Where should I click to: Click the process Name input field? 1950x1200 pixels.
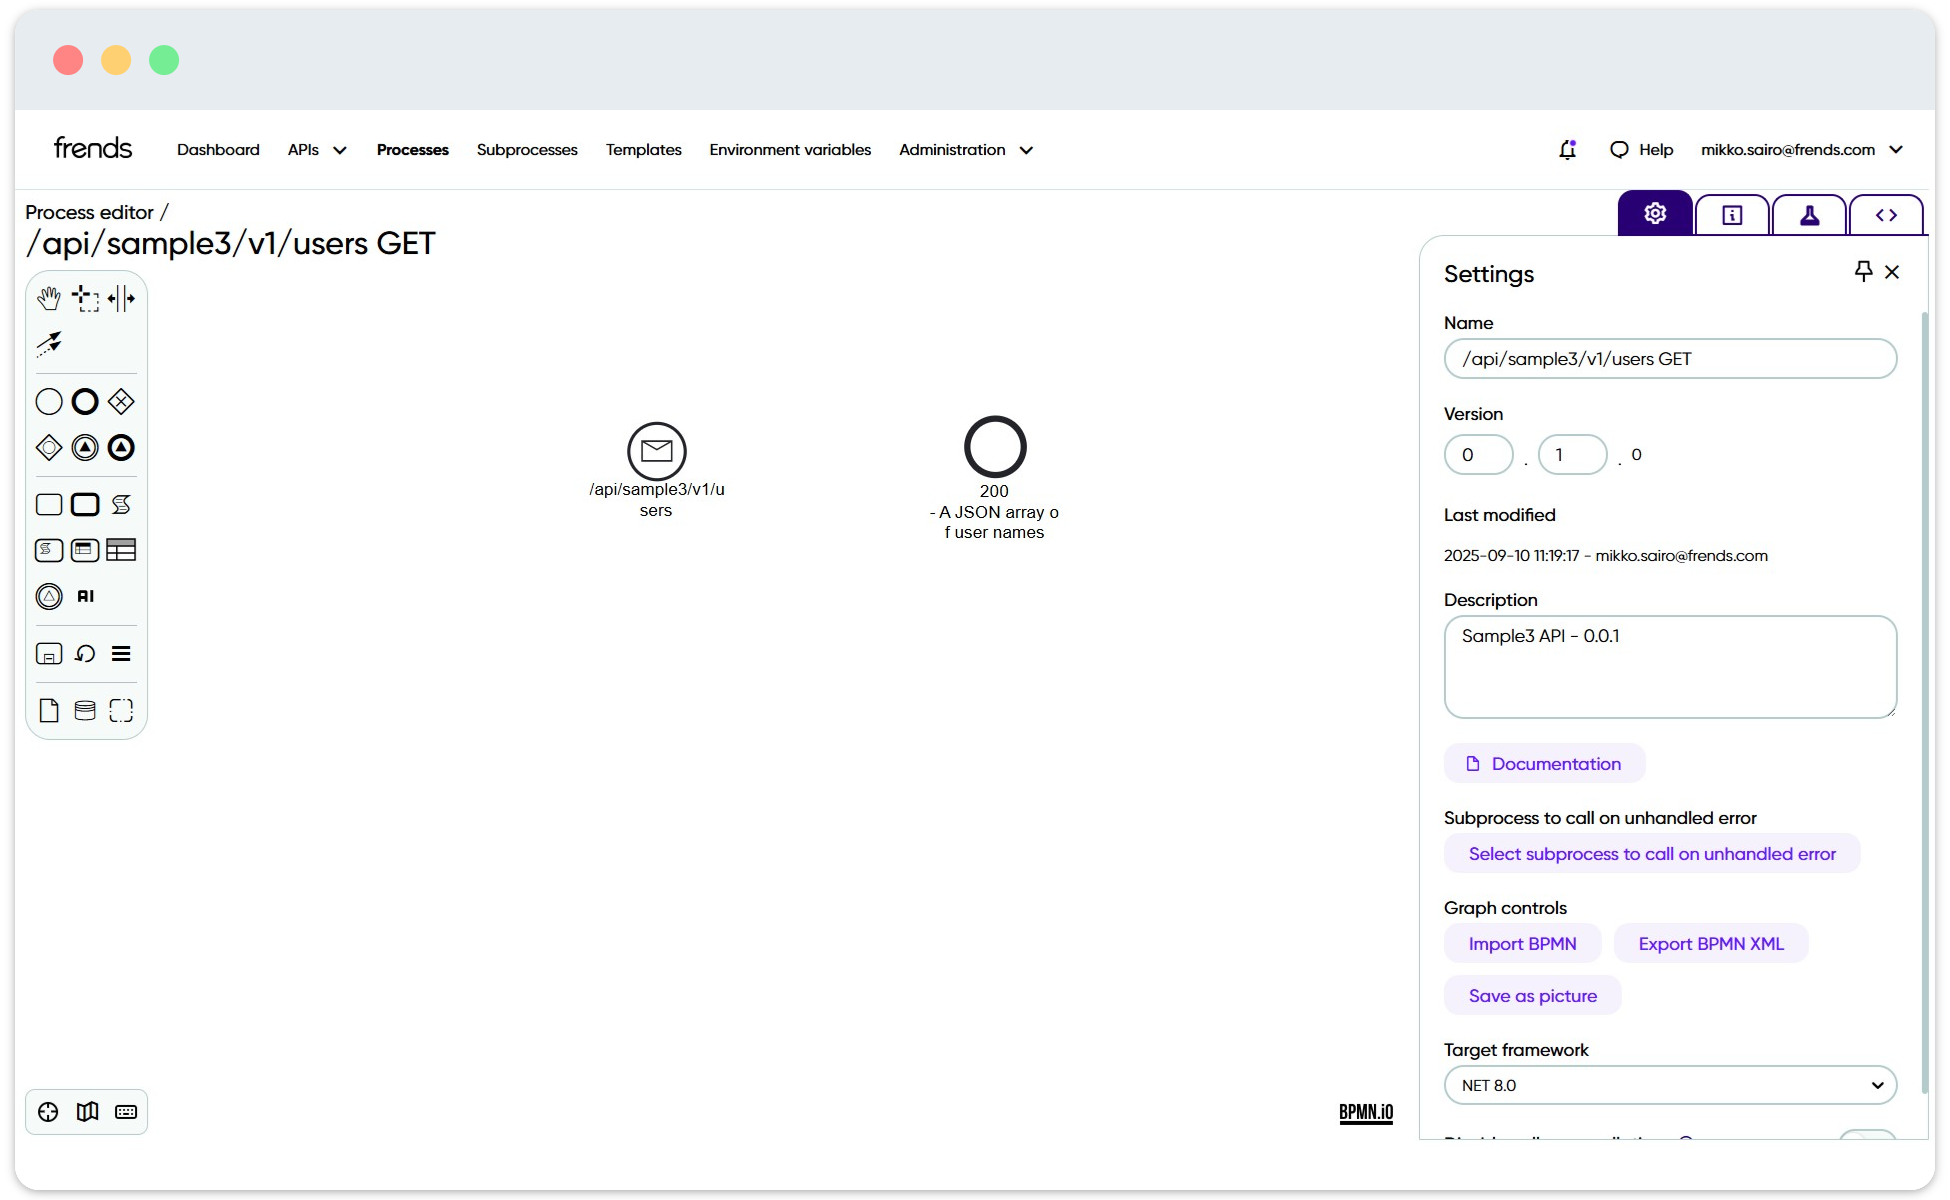(1670, 359)
